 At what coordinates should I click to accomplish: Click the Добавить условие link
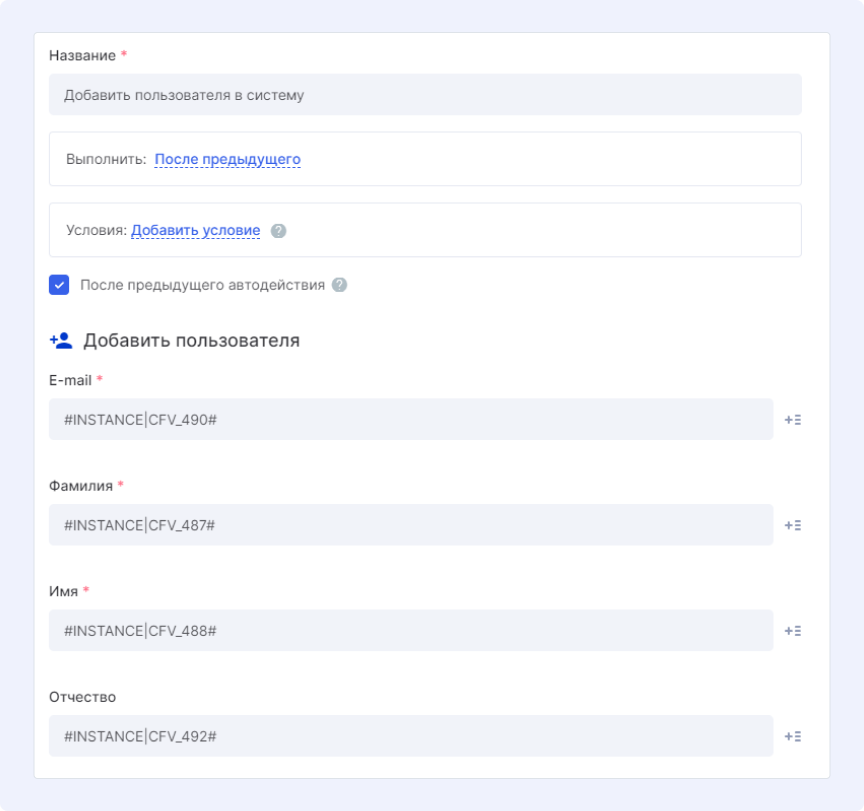tap(195, 231)
